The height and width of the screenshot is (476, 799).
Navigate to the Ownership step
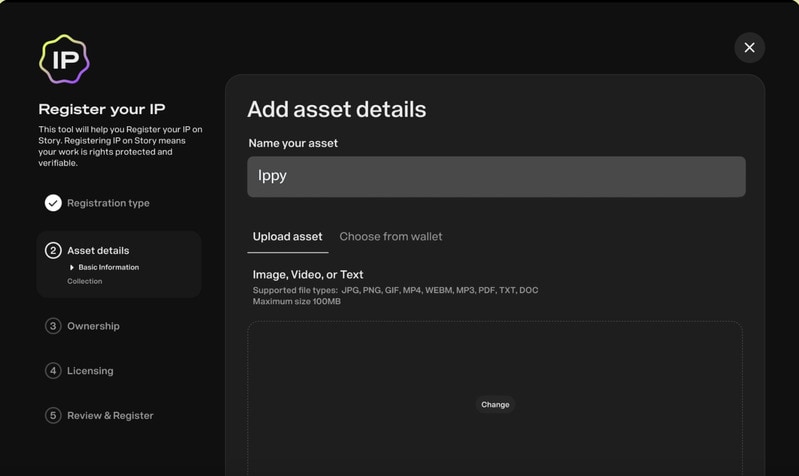tap(93, 326)
